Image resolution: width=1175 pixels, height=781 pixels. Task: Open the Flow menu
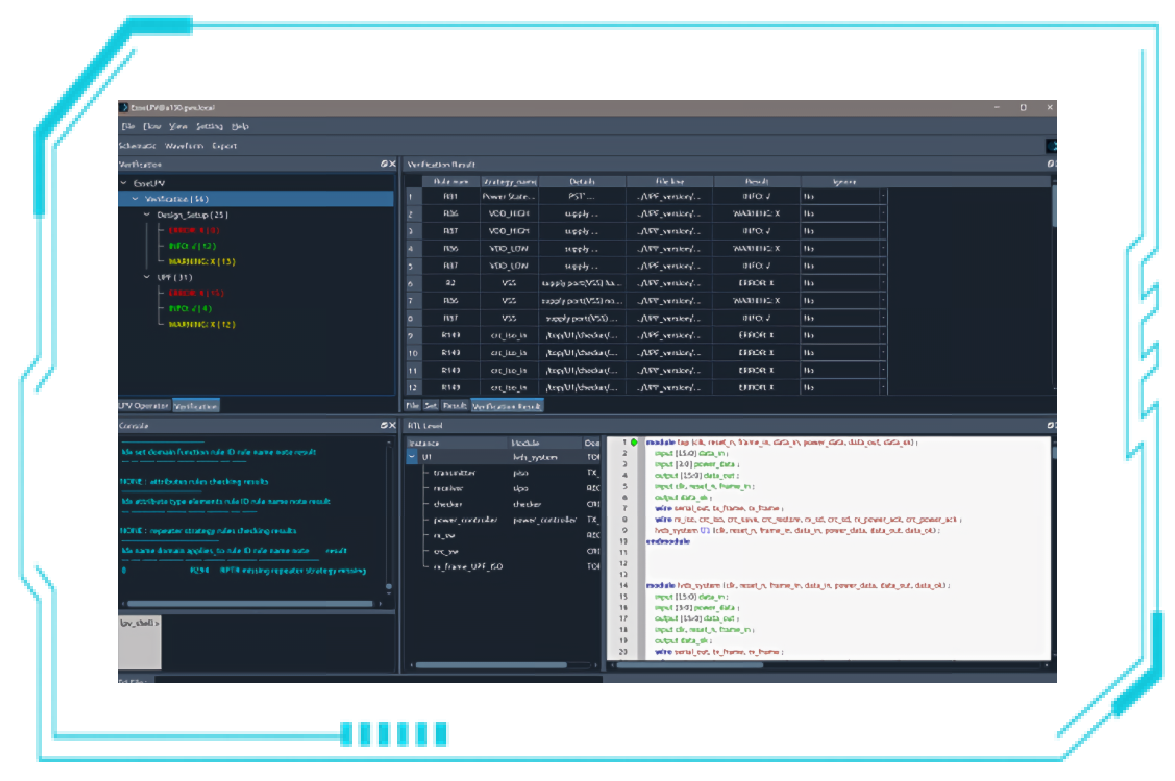tap(152, 127)
